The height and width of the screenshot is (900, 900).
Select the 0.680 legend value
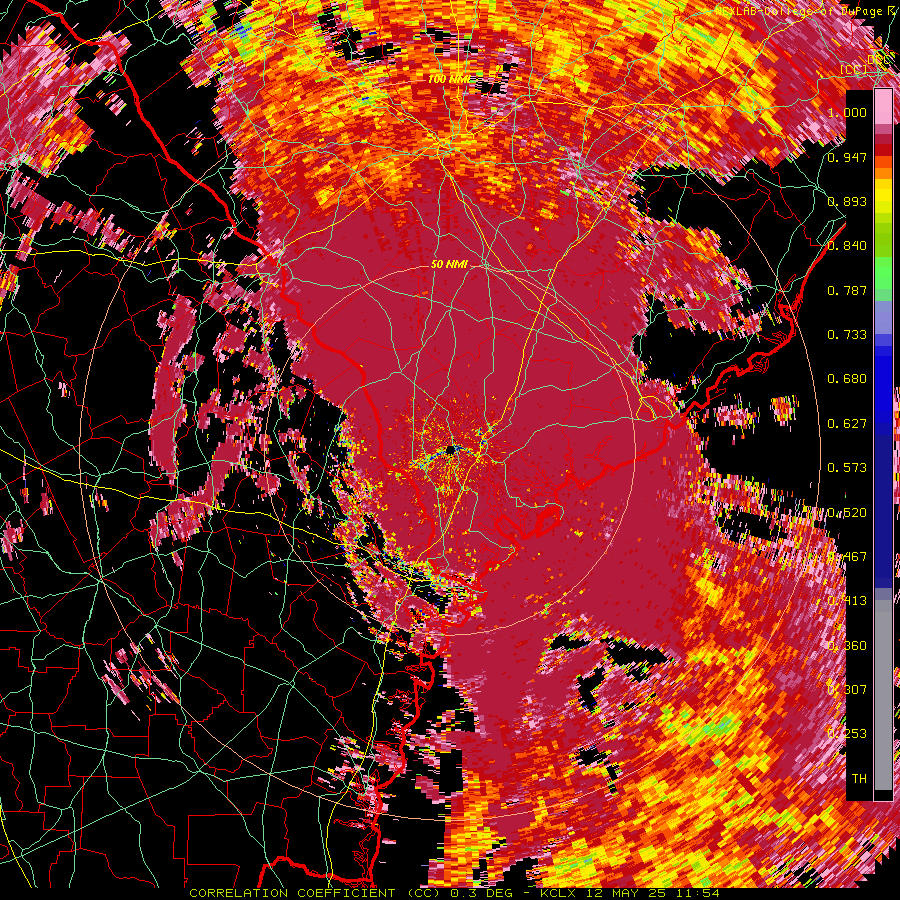(847, 379)
